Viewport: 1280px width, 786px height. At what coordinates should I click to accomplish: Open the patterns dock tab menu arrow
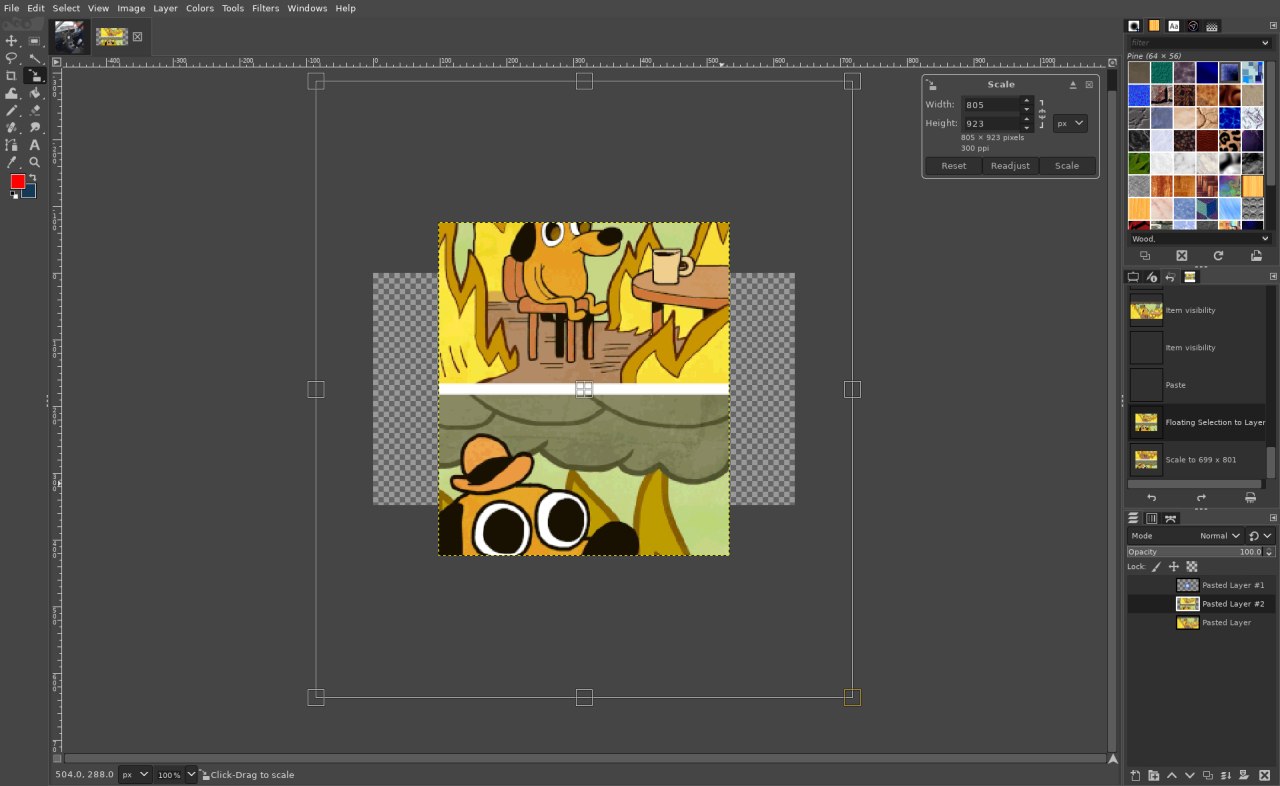pos(1273,26)
